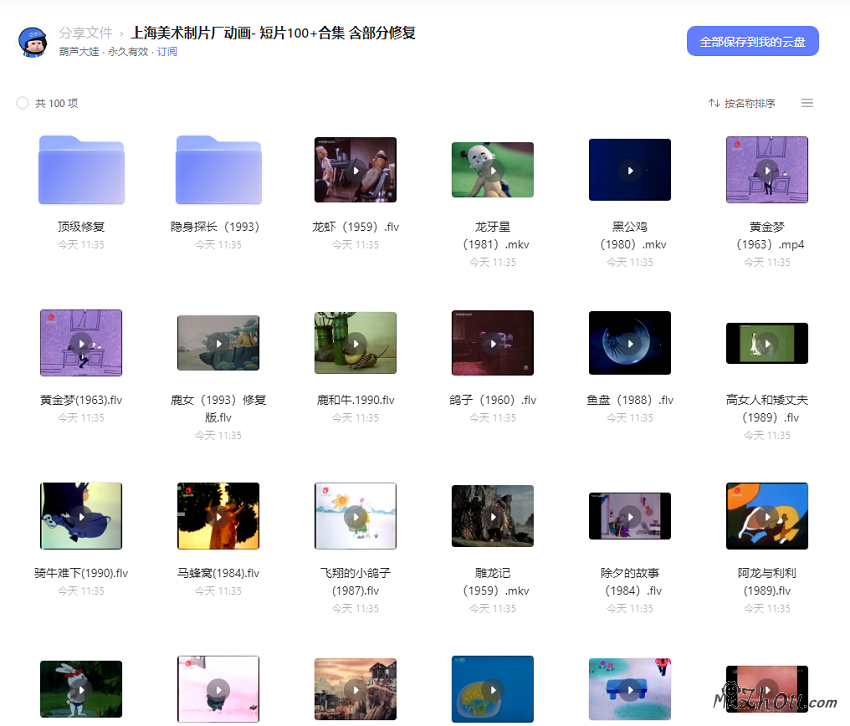This screenshot has height=726, width=850.
Task: Click the 全部保存到我的云盘 button
Action: pos(753,41)
